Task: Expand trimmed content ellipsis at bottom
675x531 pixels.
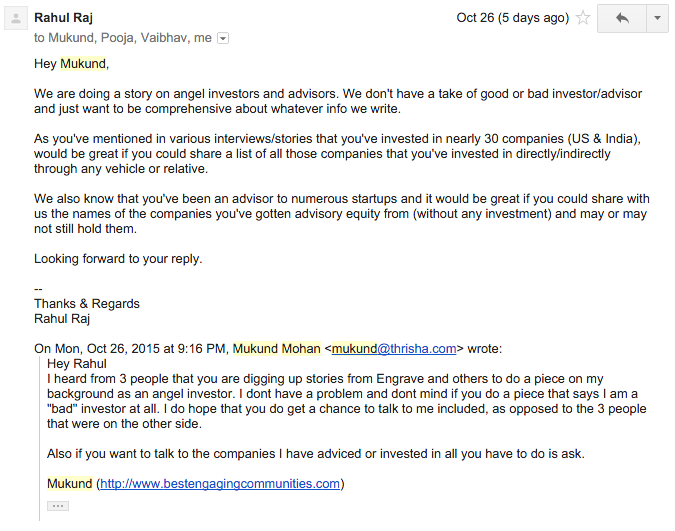Action: point(58,506)
